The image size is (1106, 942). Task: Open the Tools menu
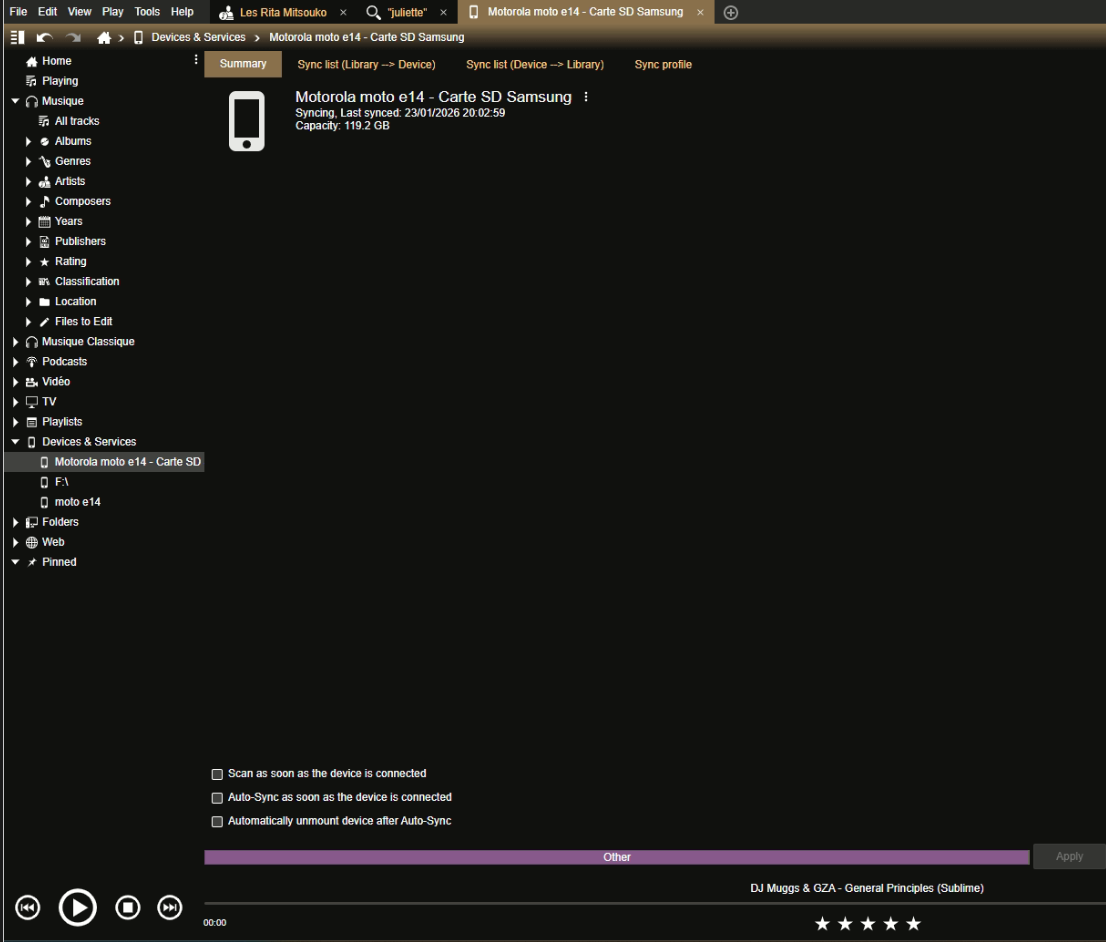147,11
